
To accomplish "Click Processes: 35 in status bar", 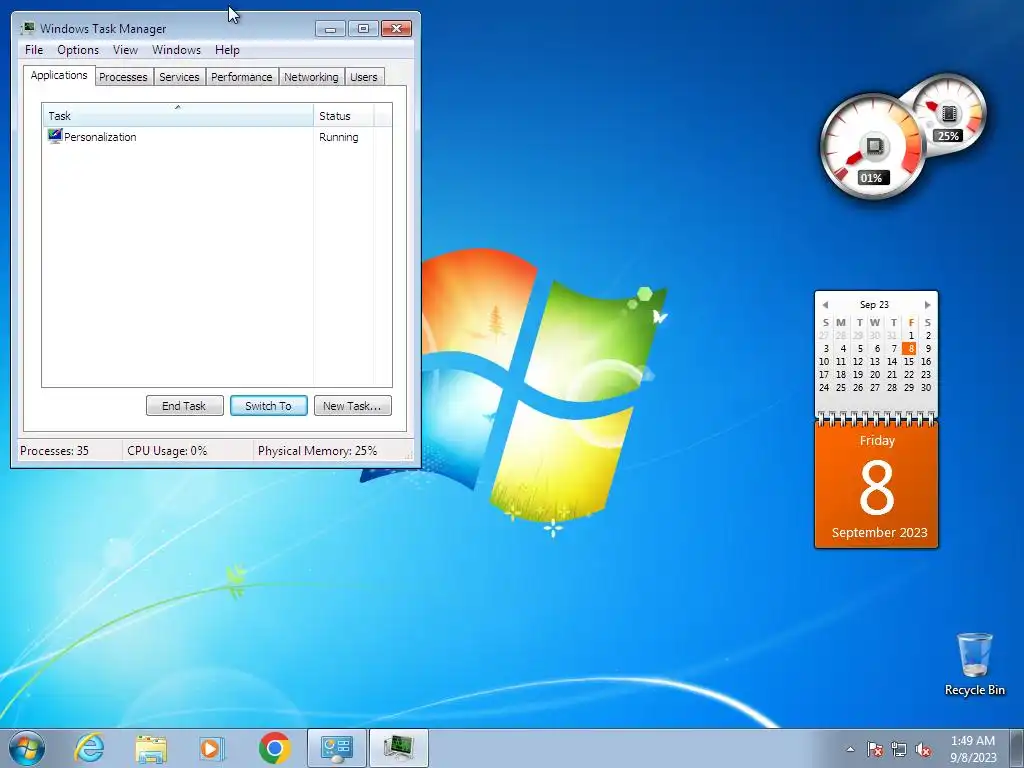I will [54, 451].
